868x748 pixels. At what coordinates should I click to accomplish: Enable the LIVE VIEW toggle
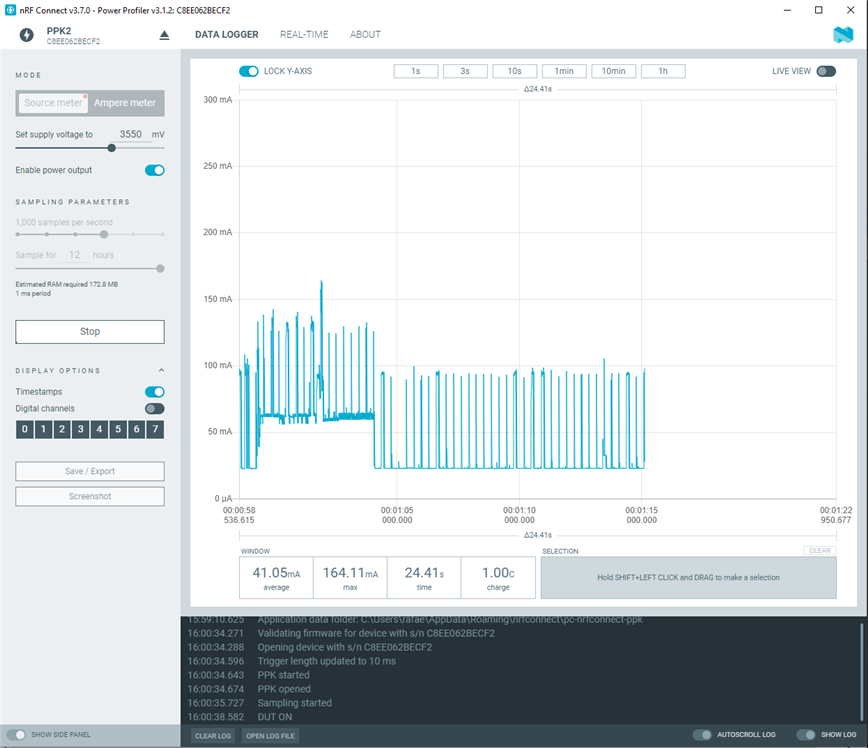(828, 71)
